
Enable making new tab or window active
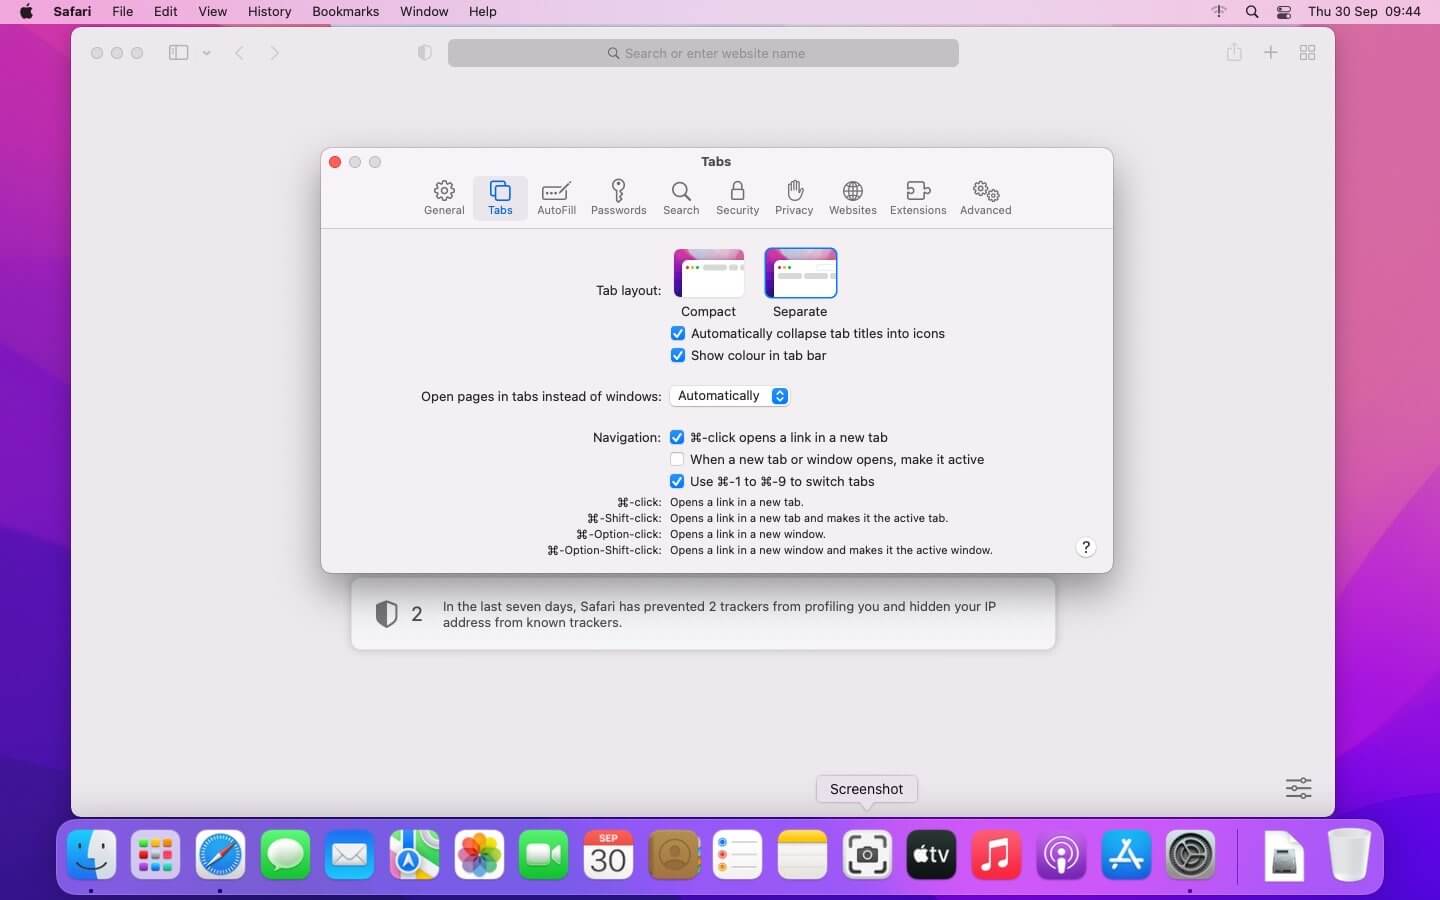677,459
